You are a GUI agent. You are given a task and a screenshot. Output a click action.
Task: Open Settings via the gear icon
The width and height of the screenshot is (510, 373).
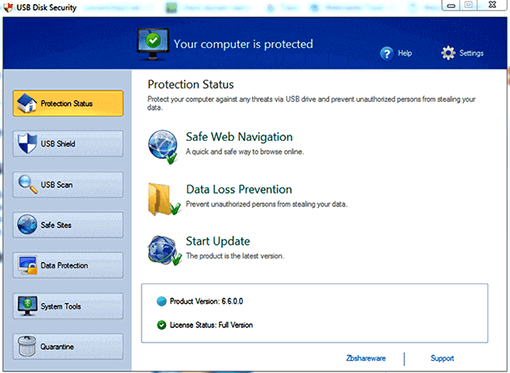coord(448,53)
